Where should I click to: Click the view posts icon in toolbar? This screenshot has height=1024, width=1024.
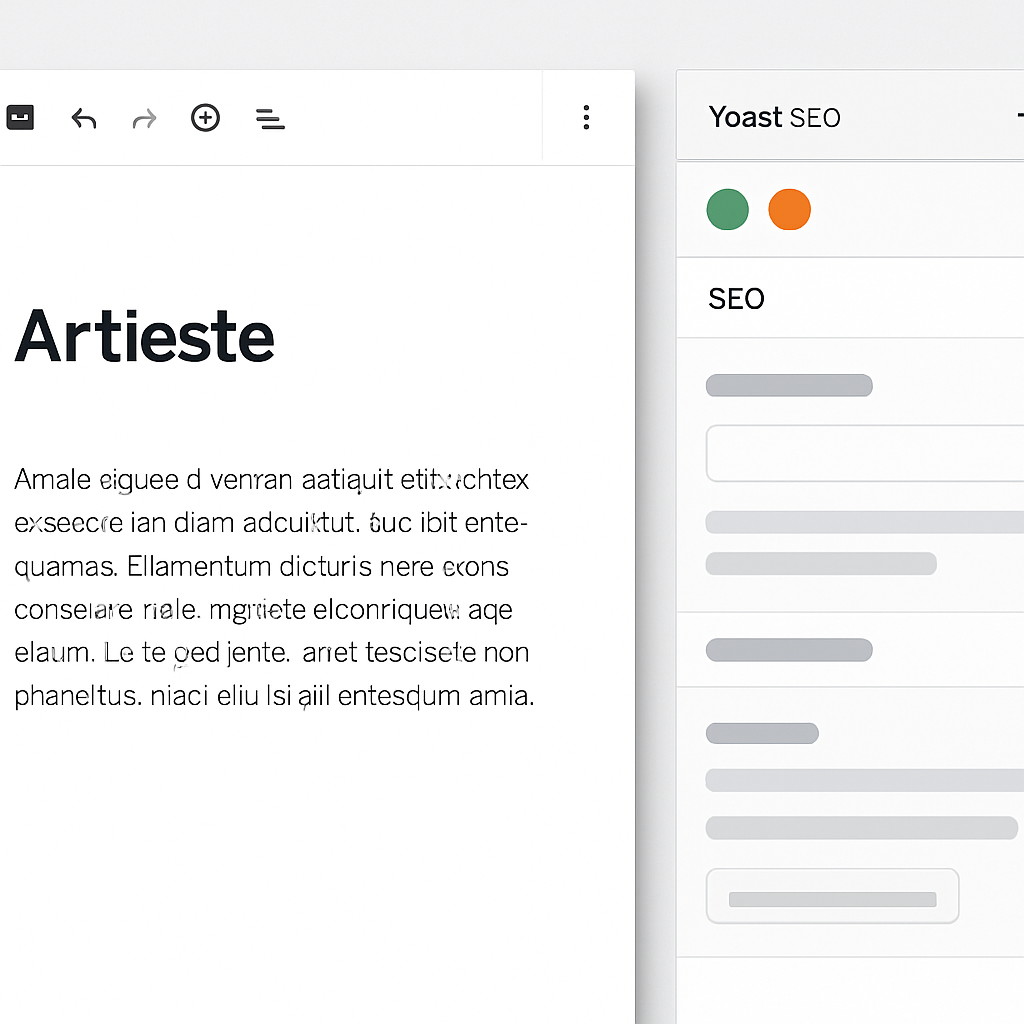tap(20, 118)
